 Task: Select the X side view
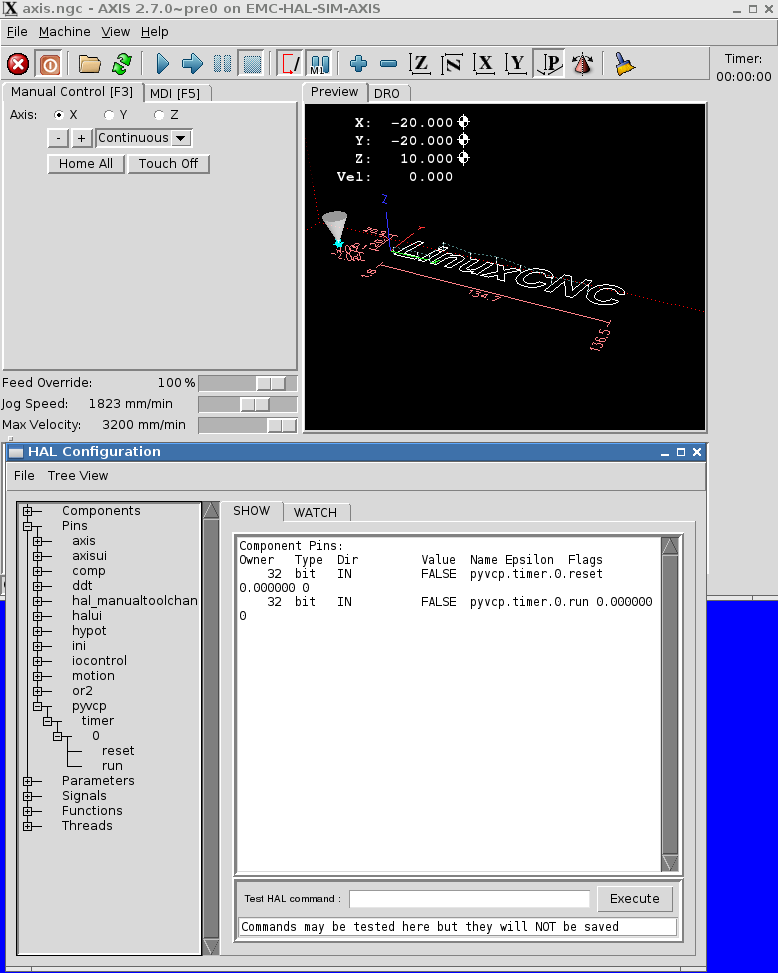tap(484, 64)
